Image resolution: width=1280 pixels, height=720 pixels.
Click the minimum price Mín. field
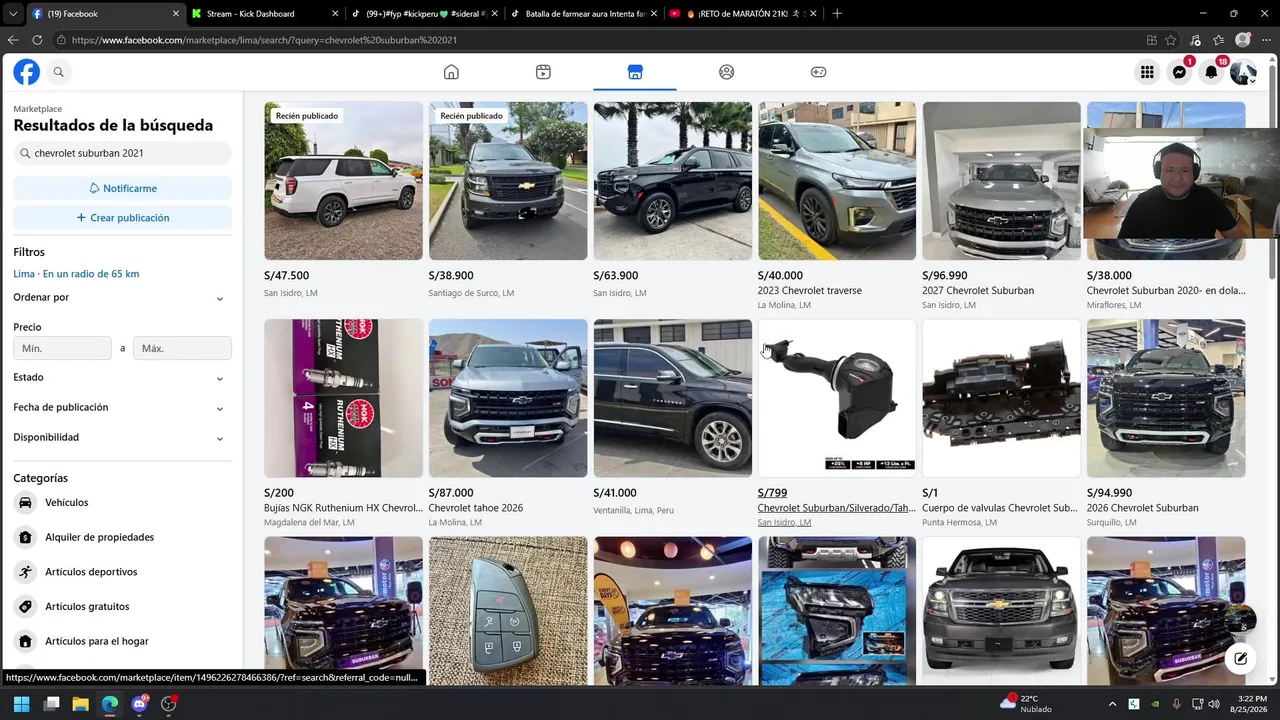(x=62, y=348)
